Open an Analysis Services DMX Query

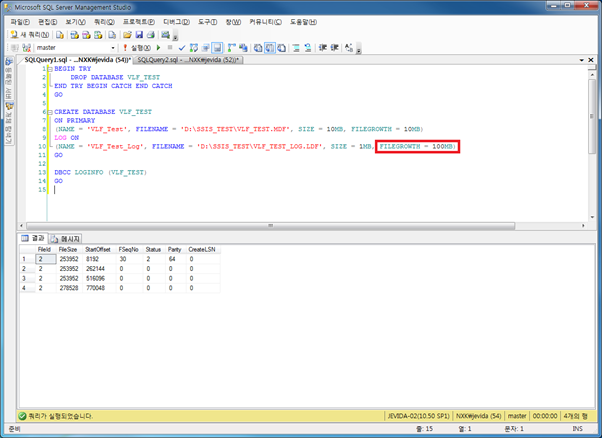pyautogui.click(x=86, y=35)
